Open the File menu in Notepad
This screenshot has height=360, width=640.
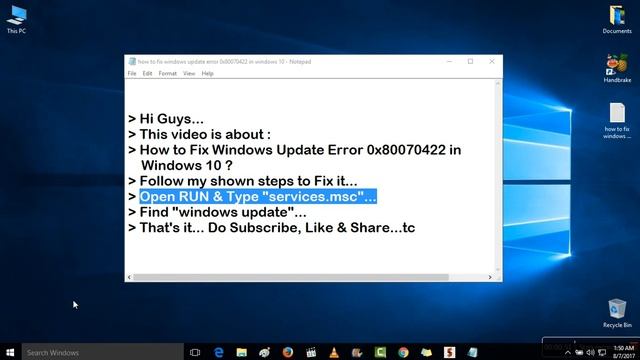[132, 73]
